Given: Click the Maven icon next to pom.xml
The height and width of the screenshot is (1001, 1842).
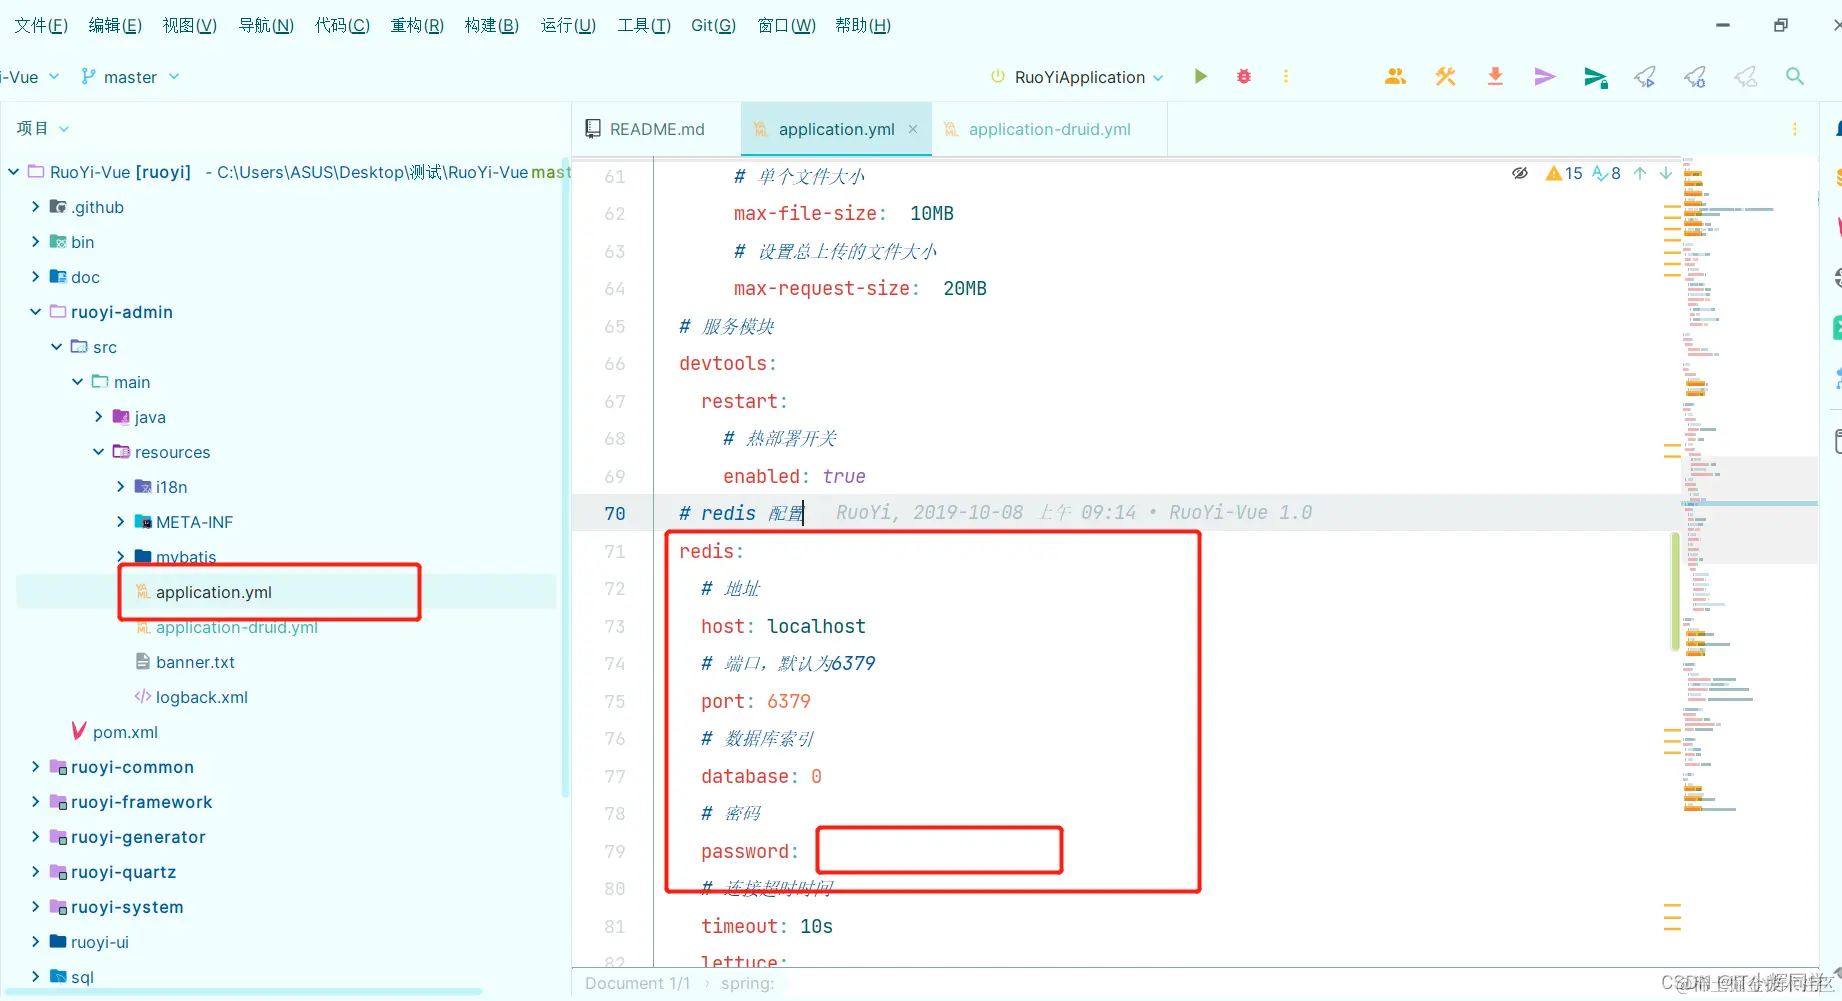Looking at the screenshot, I should tap(79, 732).
